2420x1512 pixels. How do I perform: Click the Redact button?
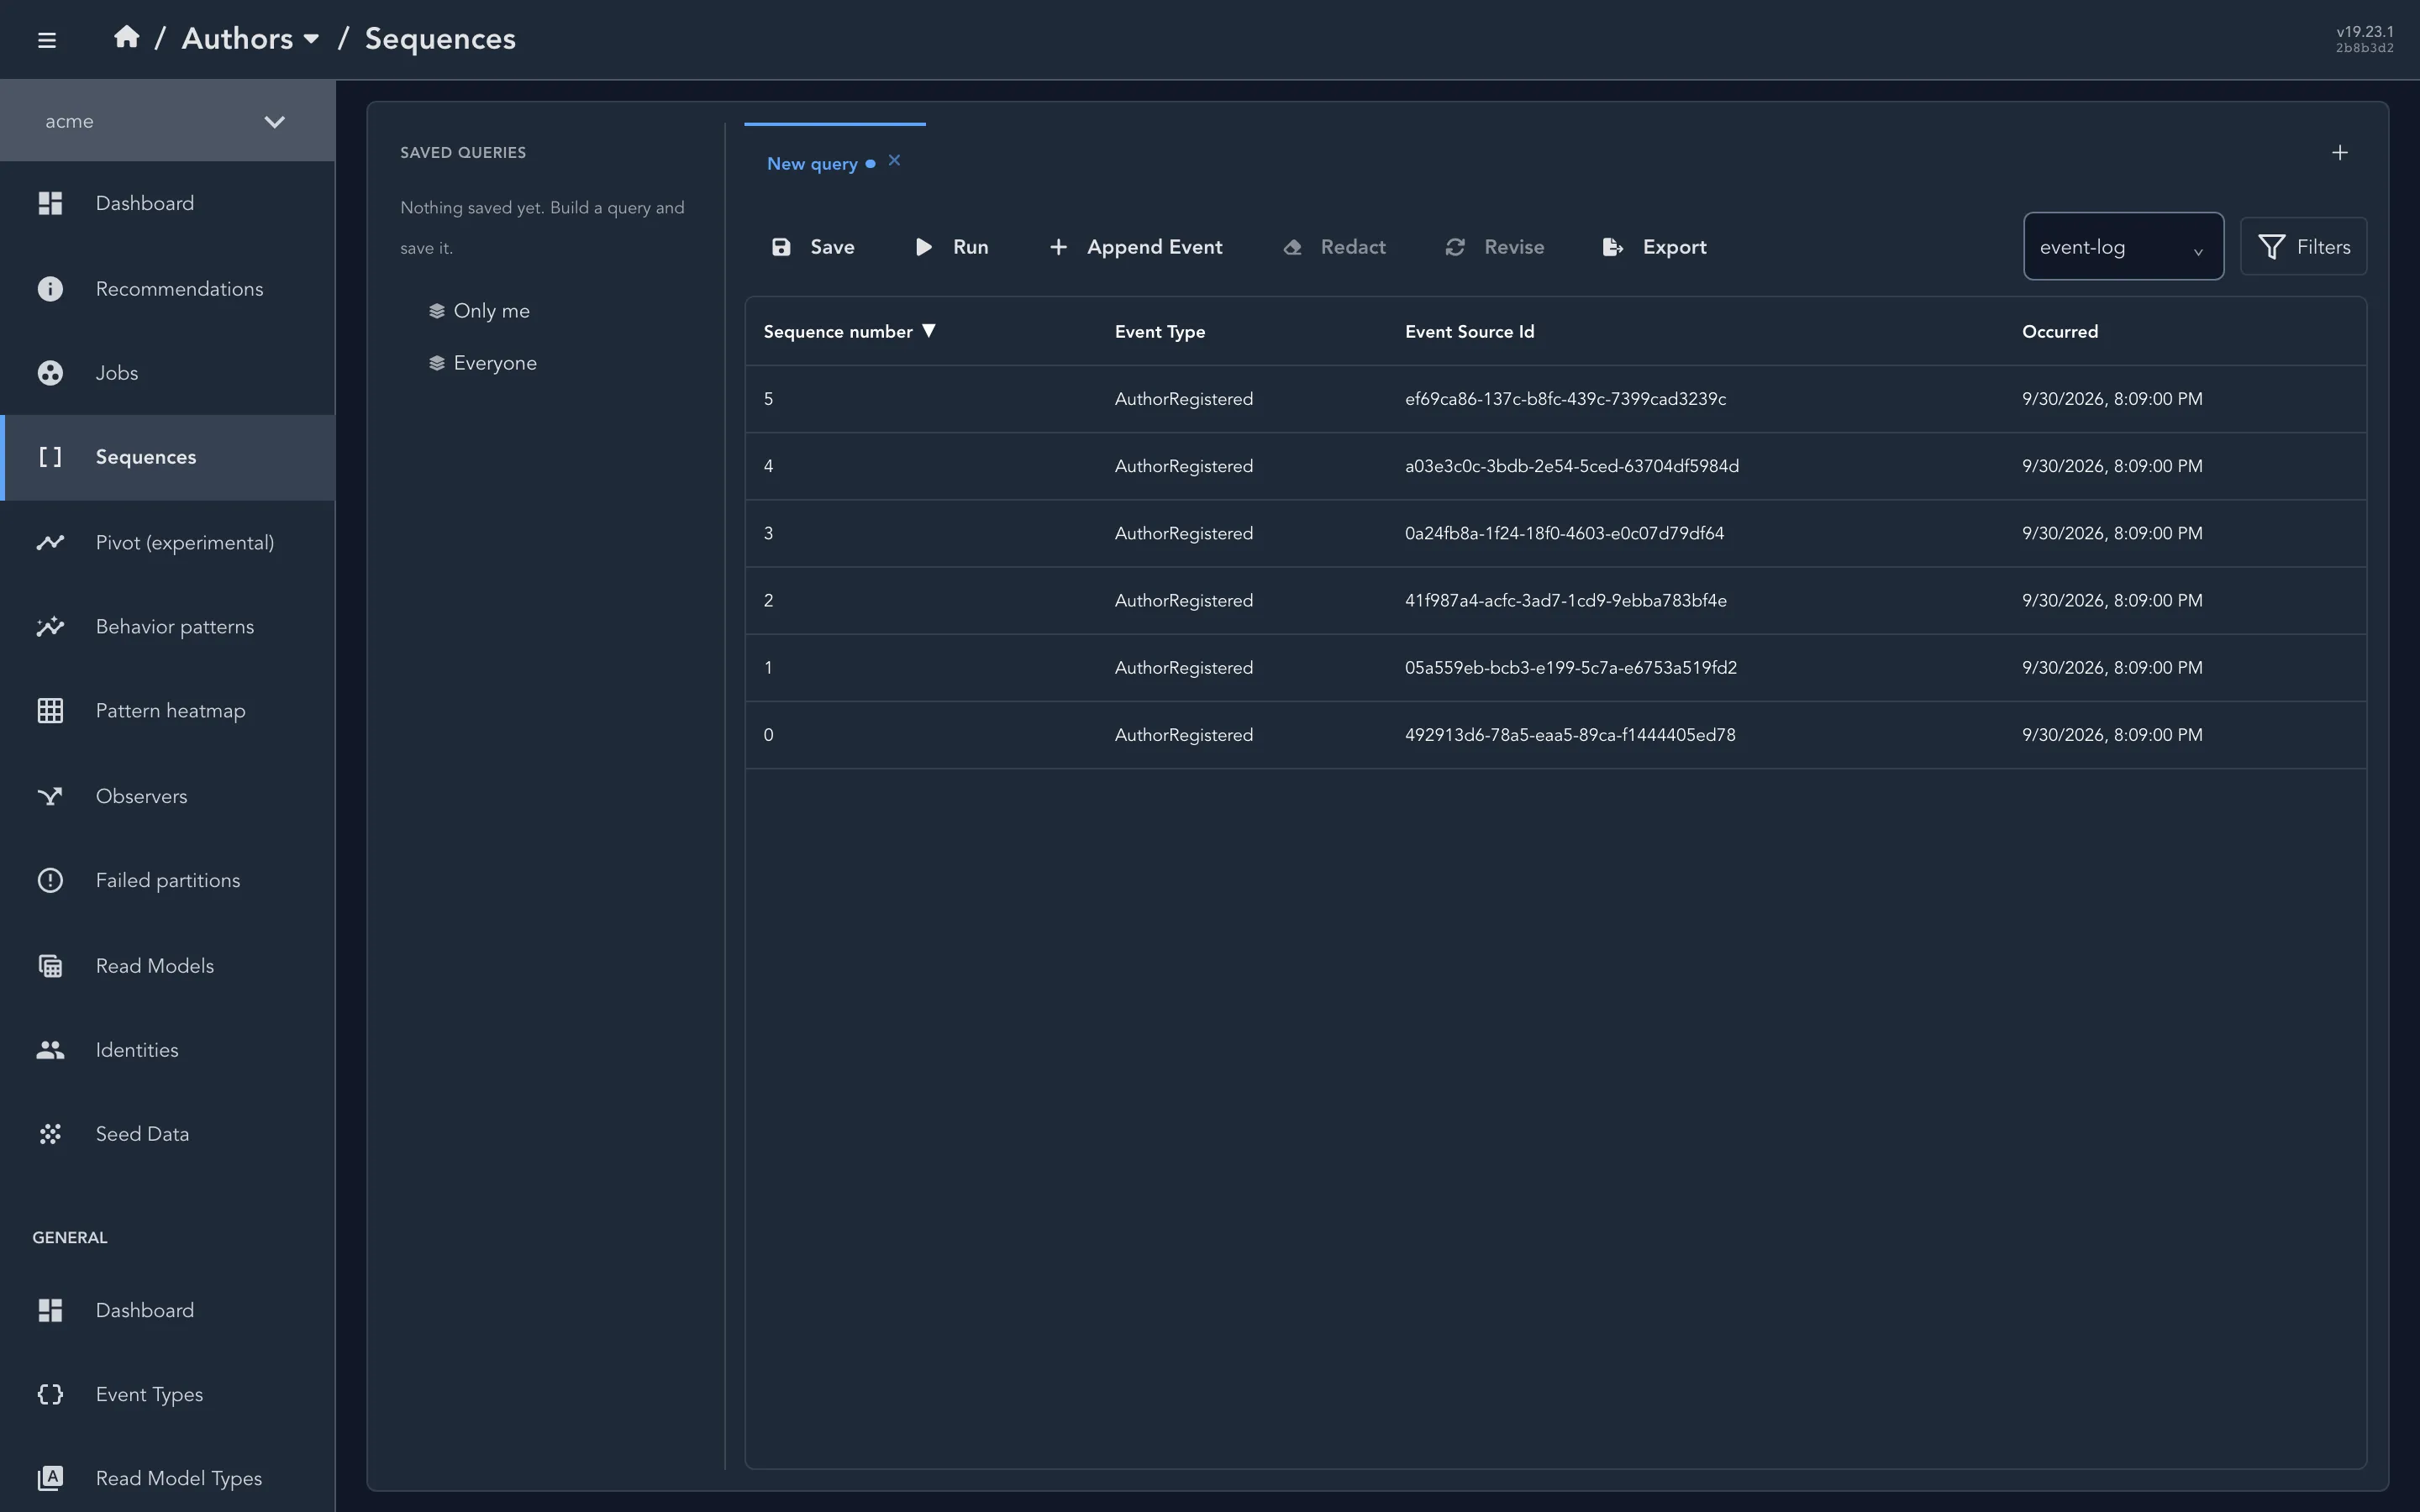pyautogui.click(x=1334, y=247)
